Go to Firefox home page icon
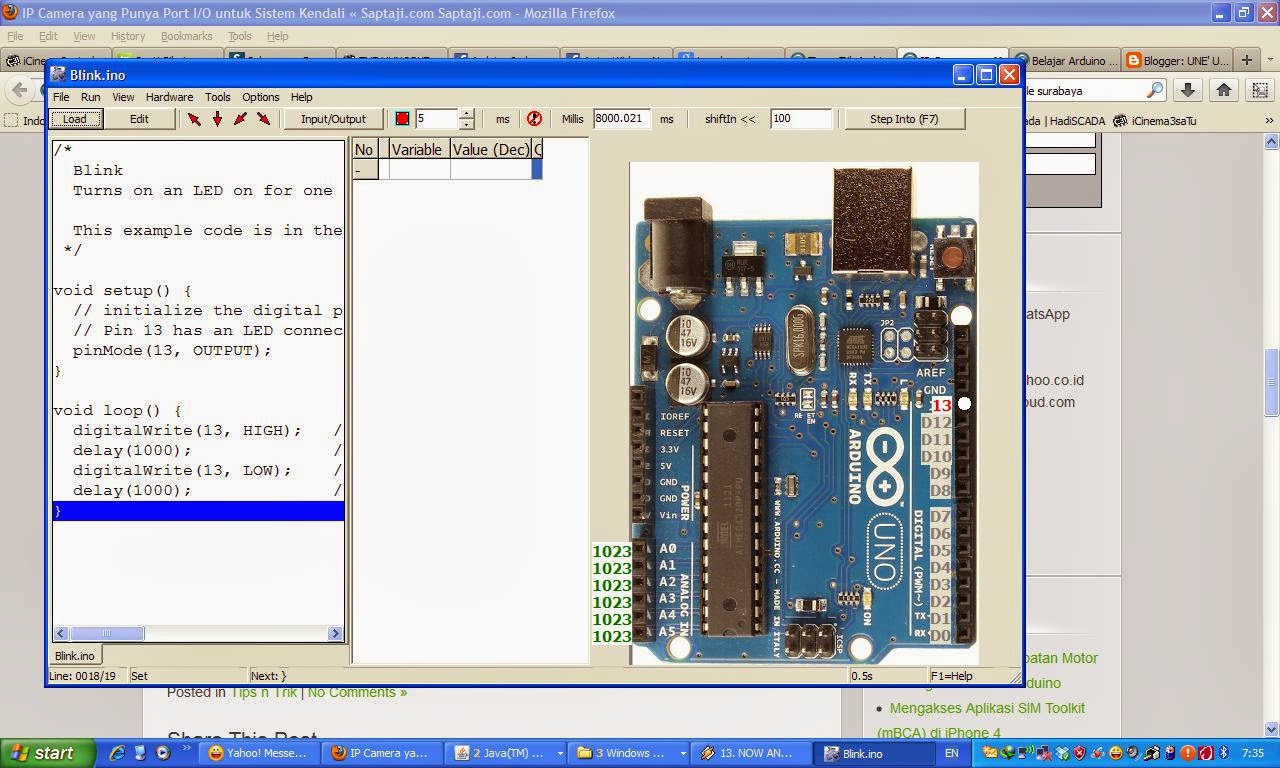This screenshot has height=768, width=1280. 1224,90
